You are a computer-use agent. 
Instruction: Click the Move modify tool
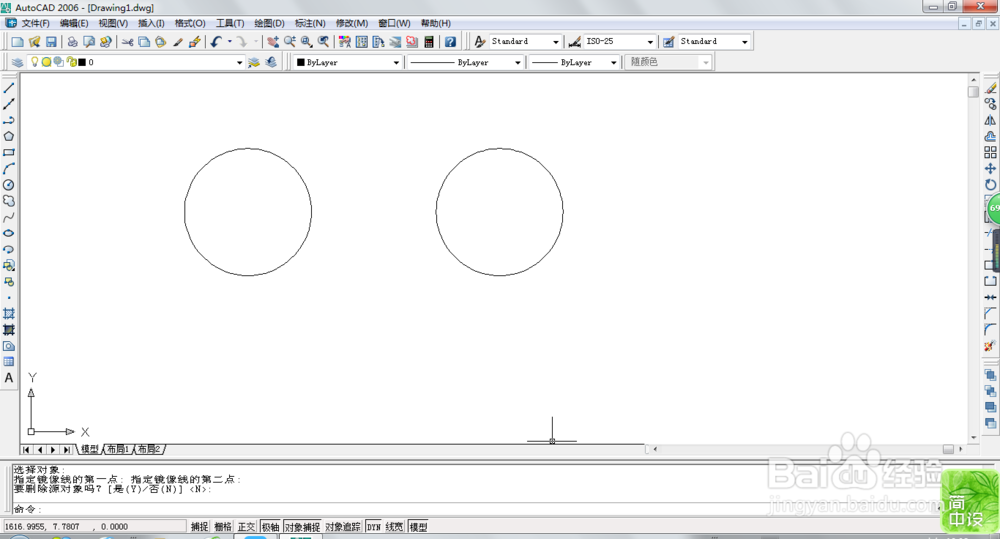[x=990, y=168]
